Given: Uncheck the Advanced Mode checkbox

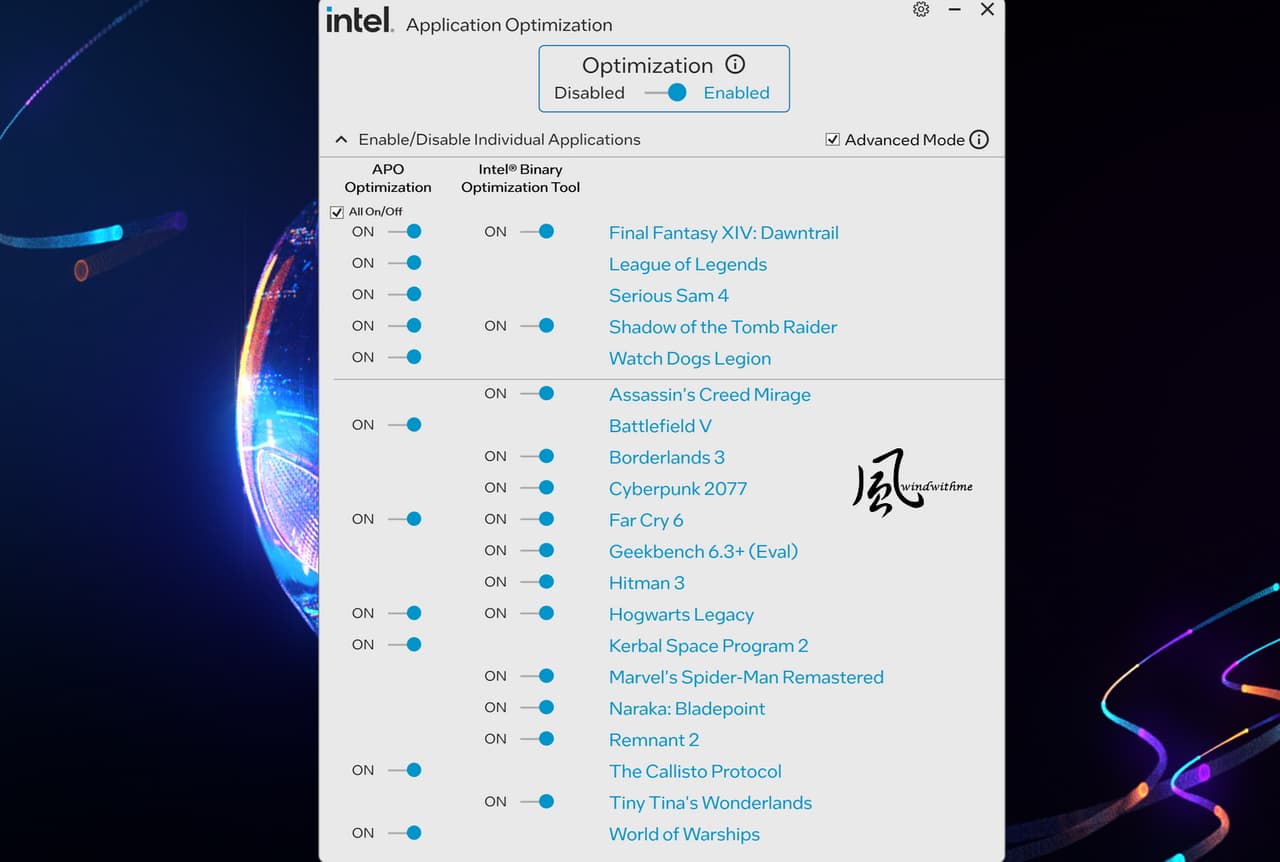Looking at the screenshot, I should pyautogui.click(x=832, y=140).
